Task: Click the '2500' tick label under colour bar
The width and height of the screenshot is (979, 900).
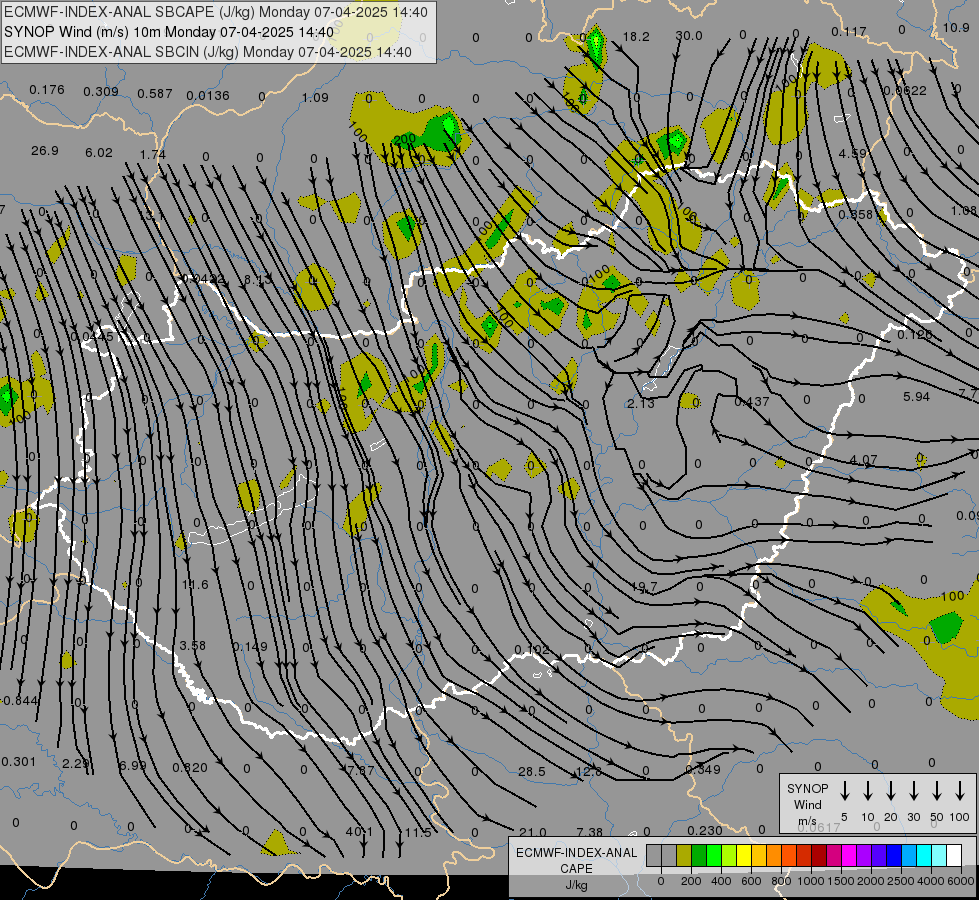Action: (901, 881)
